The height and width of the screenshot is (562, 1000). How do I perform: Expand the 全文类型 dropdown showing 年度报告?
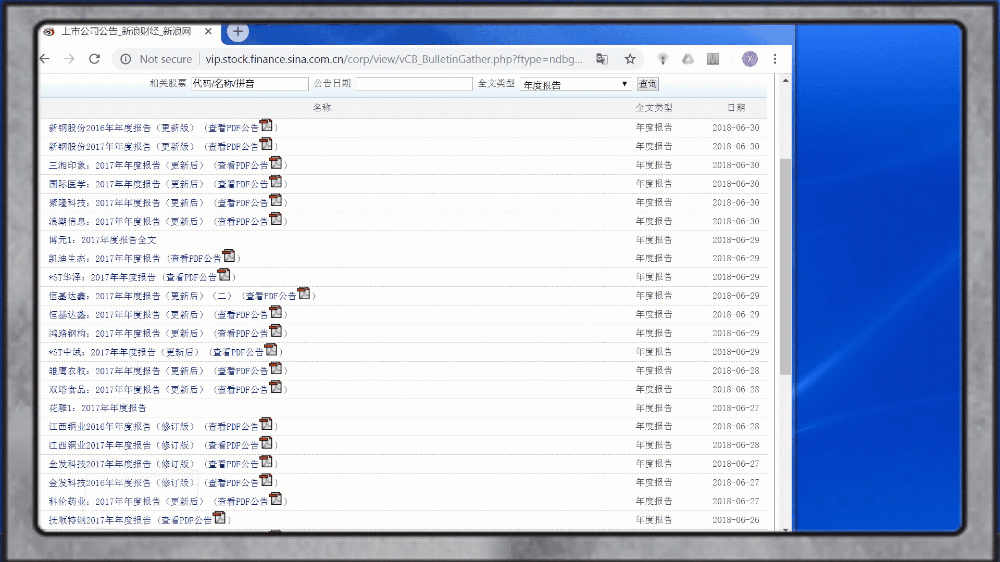(575, 84)
